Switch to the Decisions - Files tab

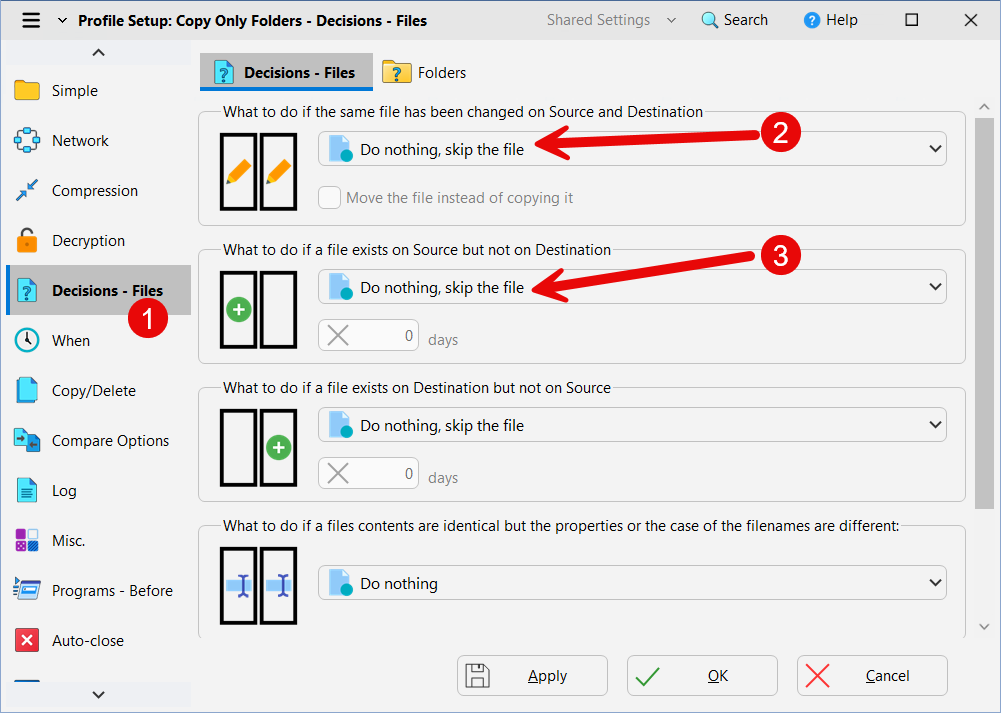(286, 72)
